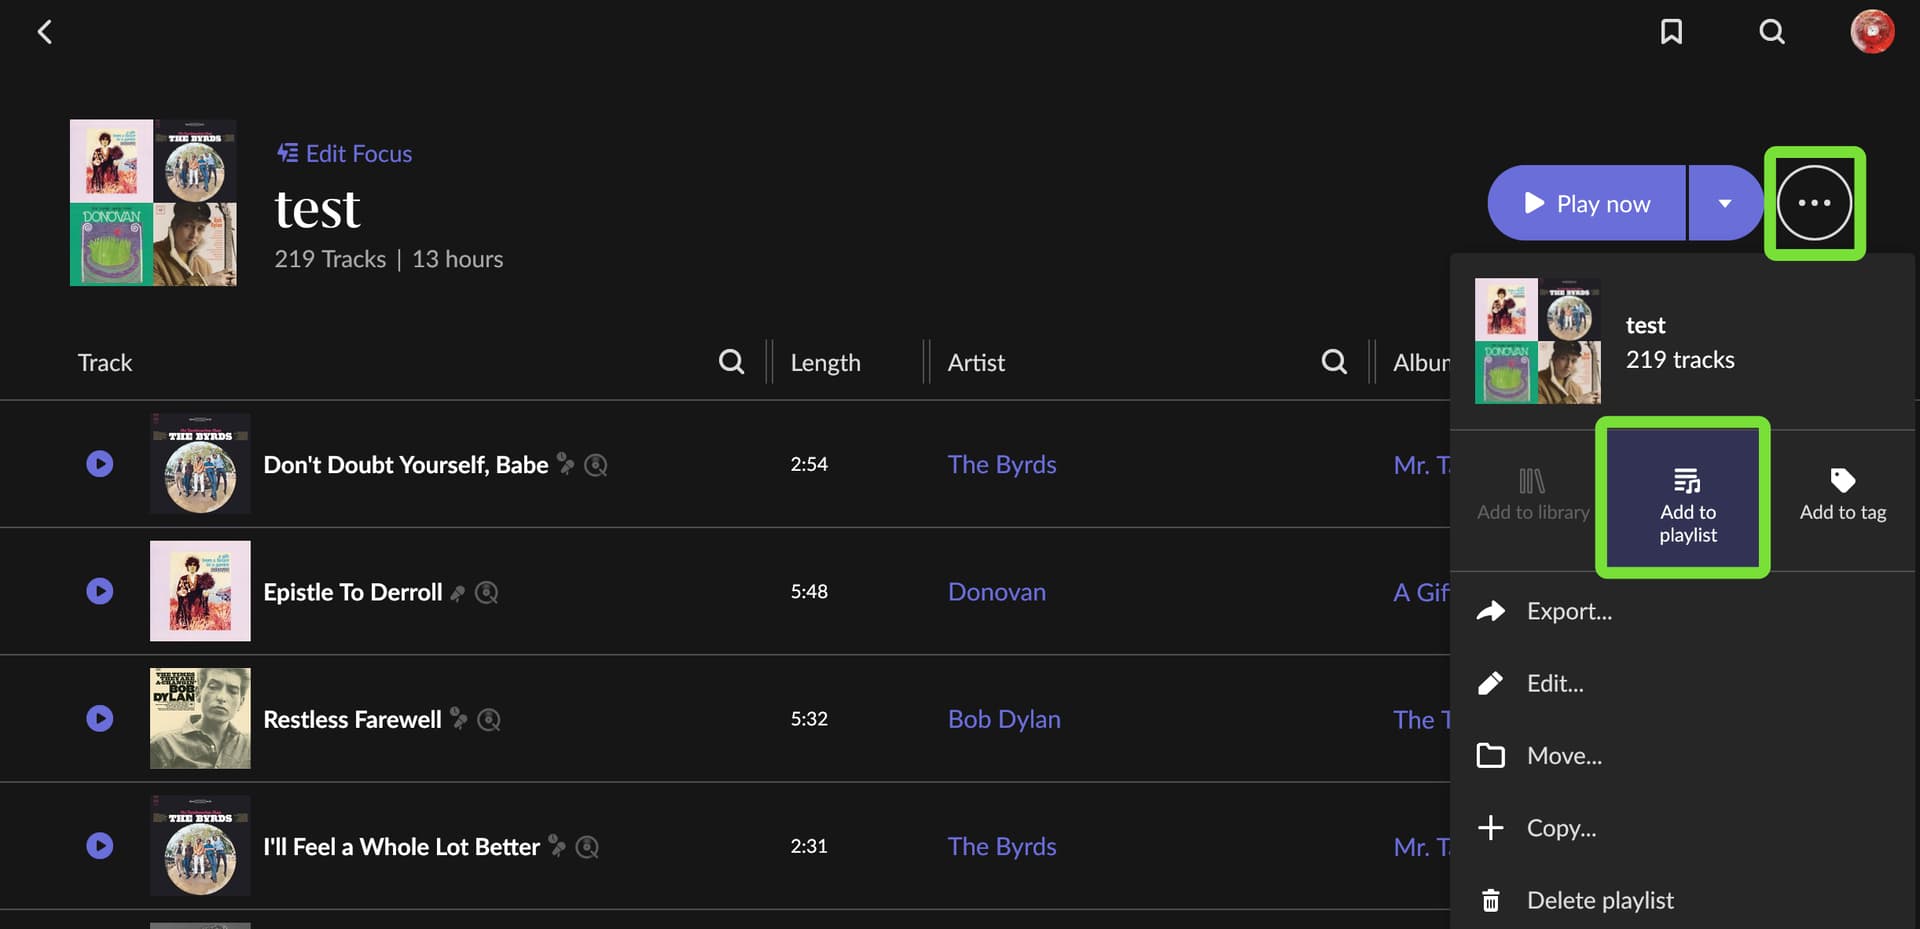Choose Delete playlist menu entry

(1600, 900)
